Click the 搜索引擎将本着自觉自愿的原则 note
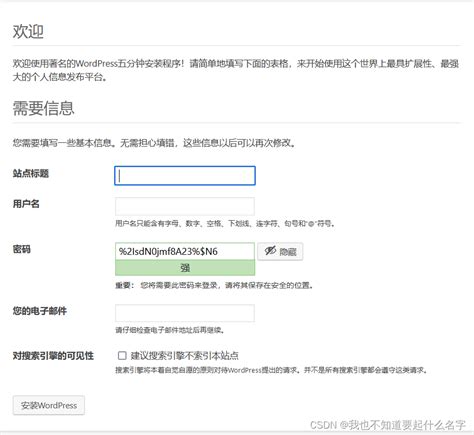The image size is (474, 435). (x=272, y=370)
